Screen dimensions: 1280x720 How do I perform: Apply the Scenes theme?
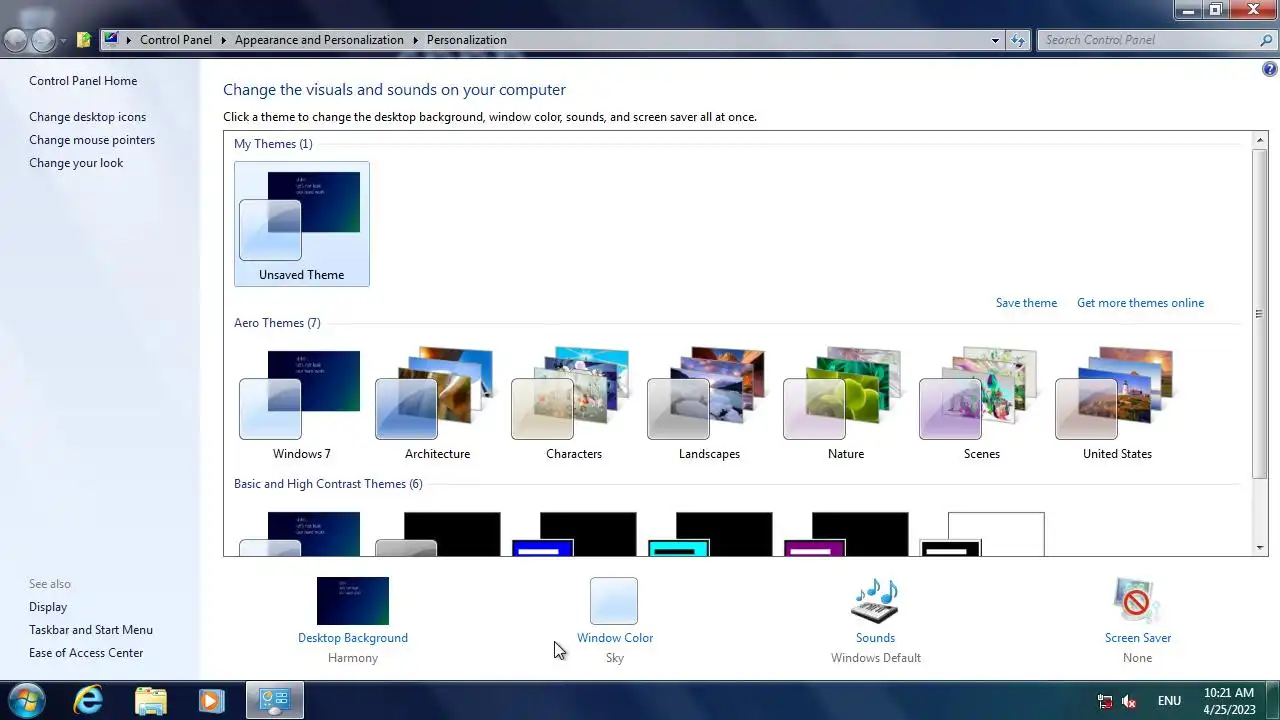[x=981, y=404]
